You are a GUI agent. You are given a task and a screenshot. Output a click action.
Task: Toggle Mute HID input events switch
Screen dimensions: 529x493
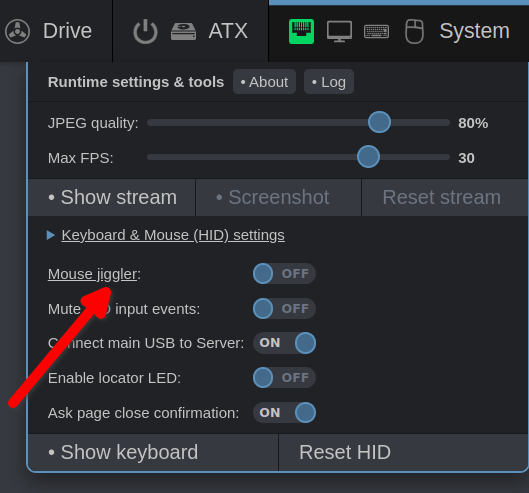point(284,309)
